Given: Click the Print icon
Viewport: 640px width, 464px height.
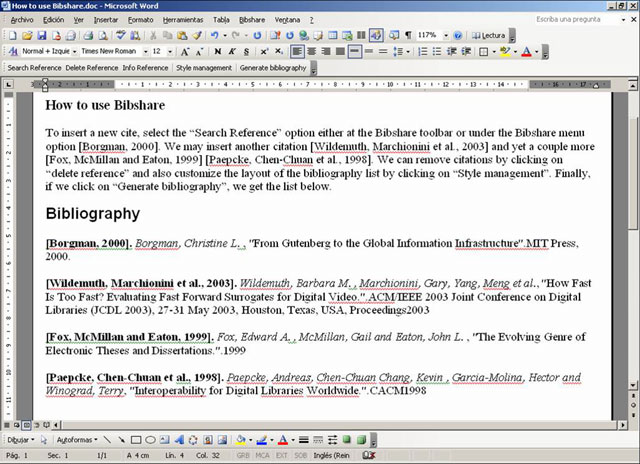Looking at the screenshot, I should tap(88, 36).
